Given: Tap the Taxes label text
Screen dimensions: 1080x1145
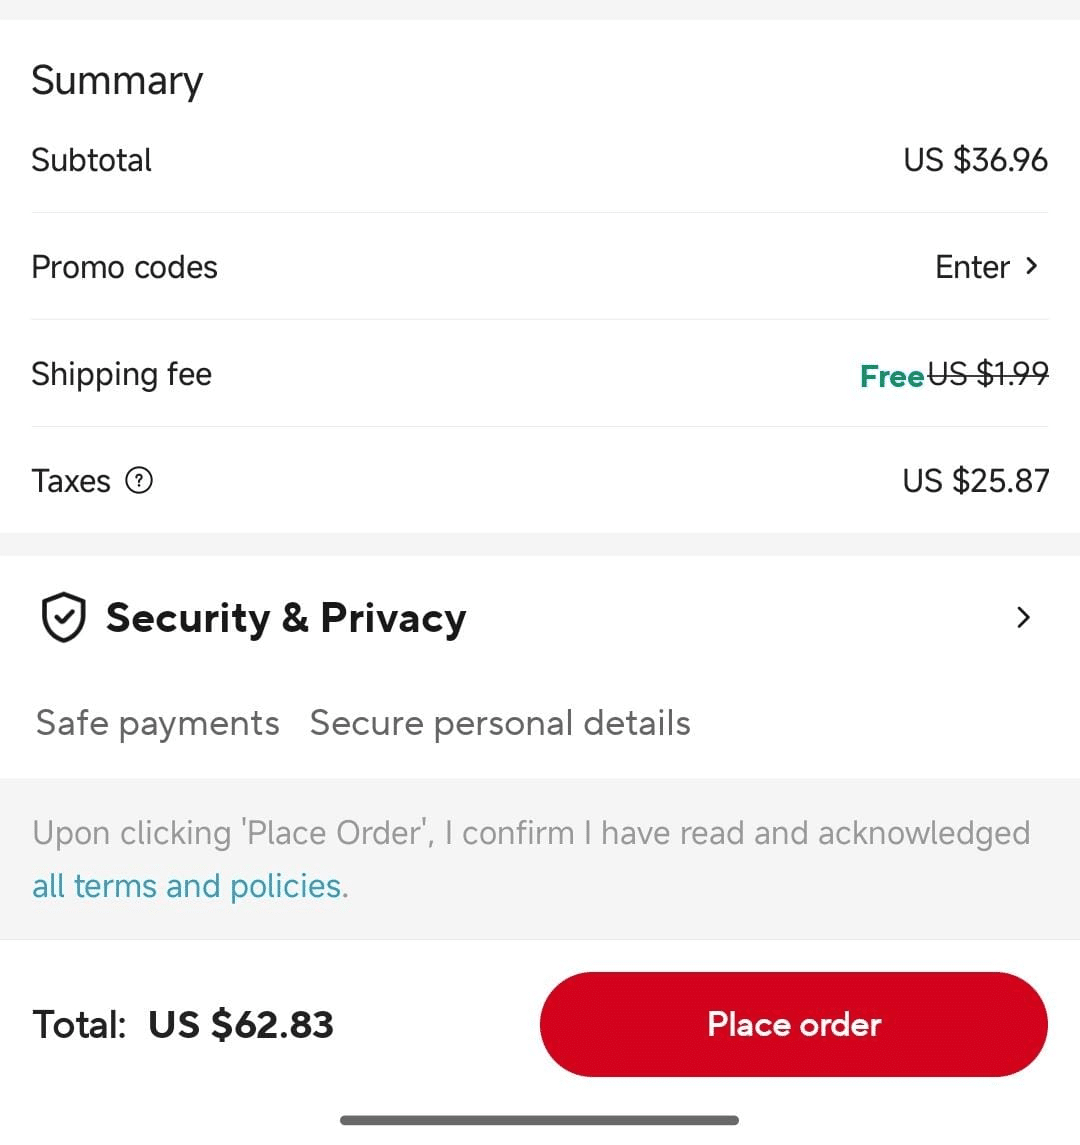Looking at the screenshot, I should point(71,481).
